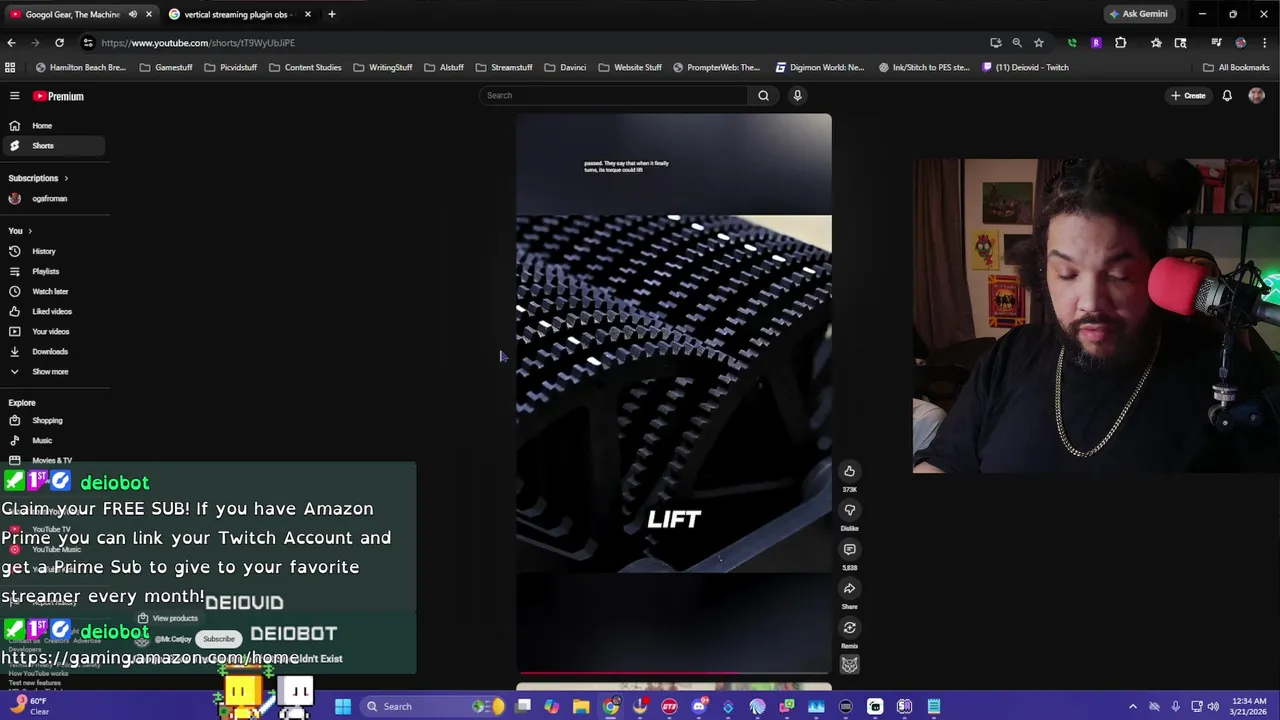Select Shorts in YouTube sidebar
This screenshot has height=720, width=1280.
tap(52, 146)
